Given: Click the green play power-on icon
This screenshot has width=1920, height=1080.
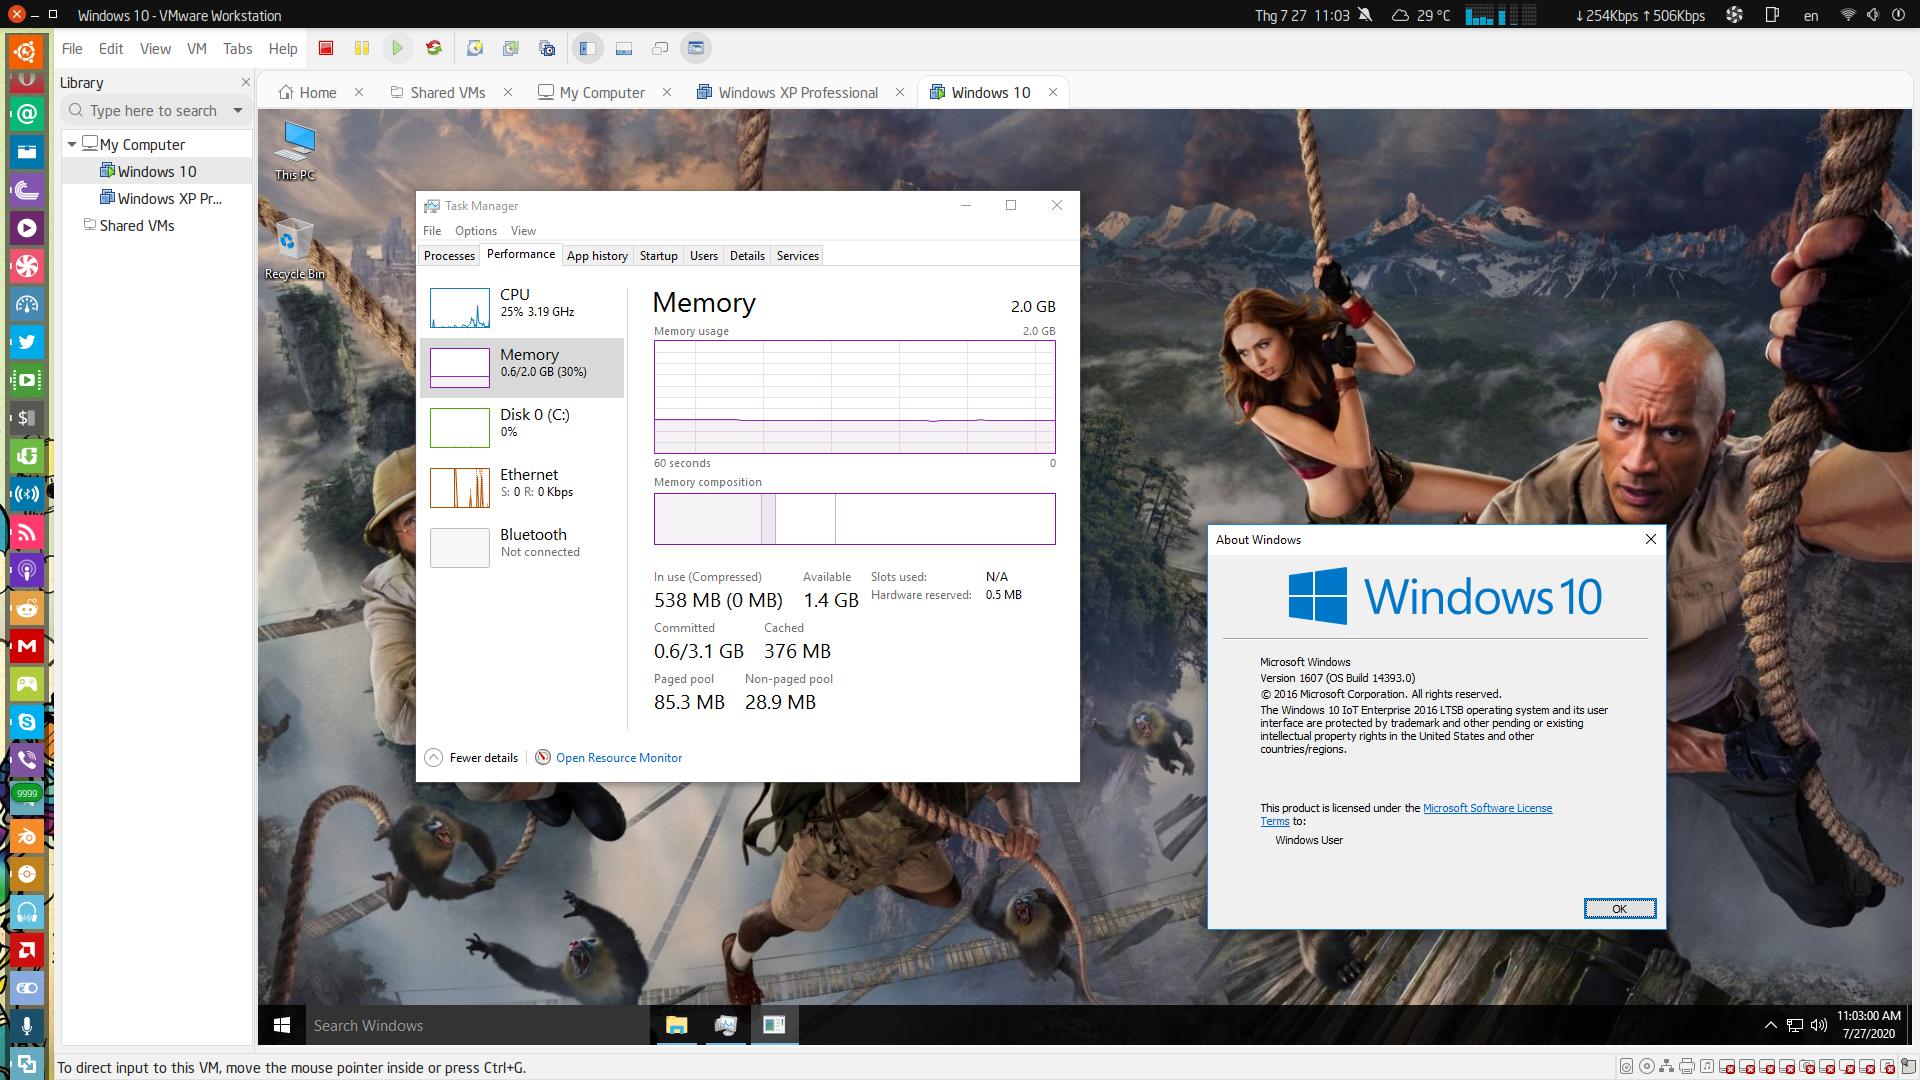Looking at the screenshot, I should 397,48.
